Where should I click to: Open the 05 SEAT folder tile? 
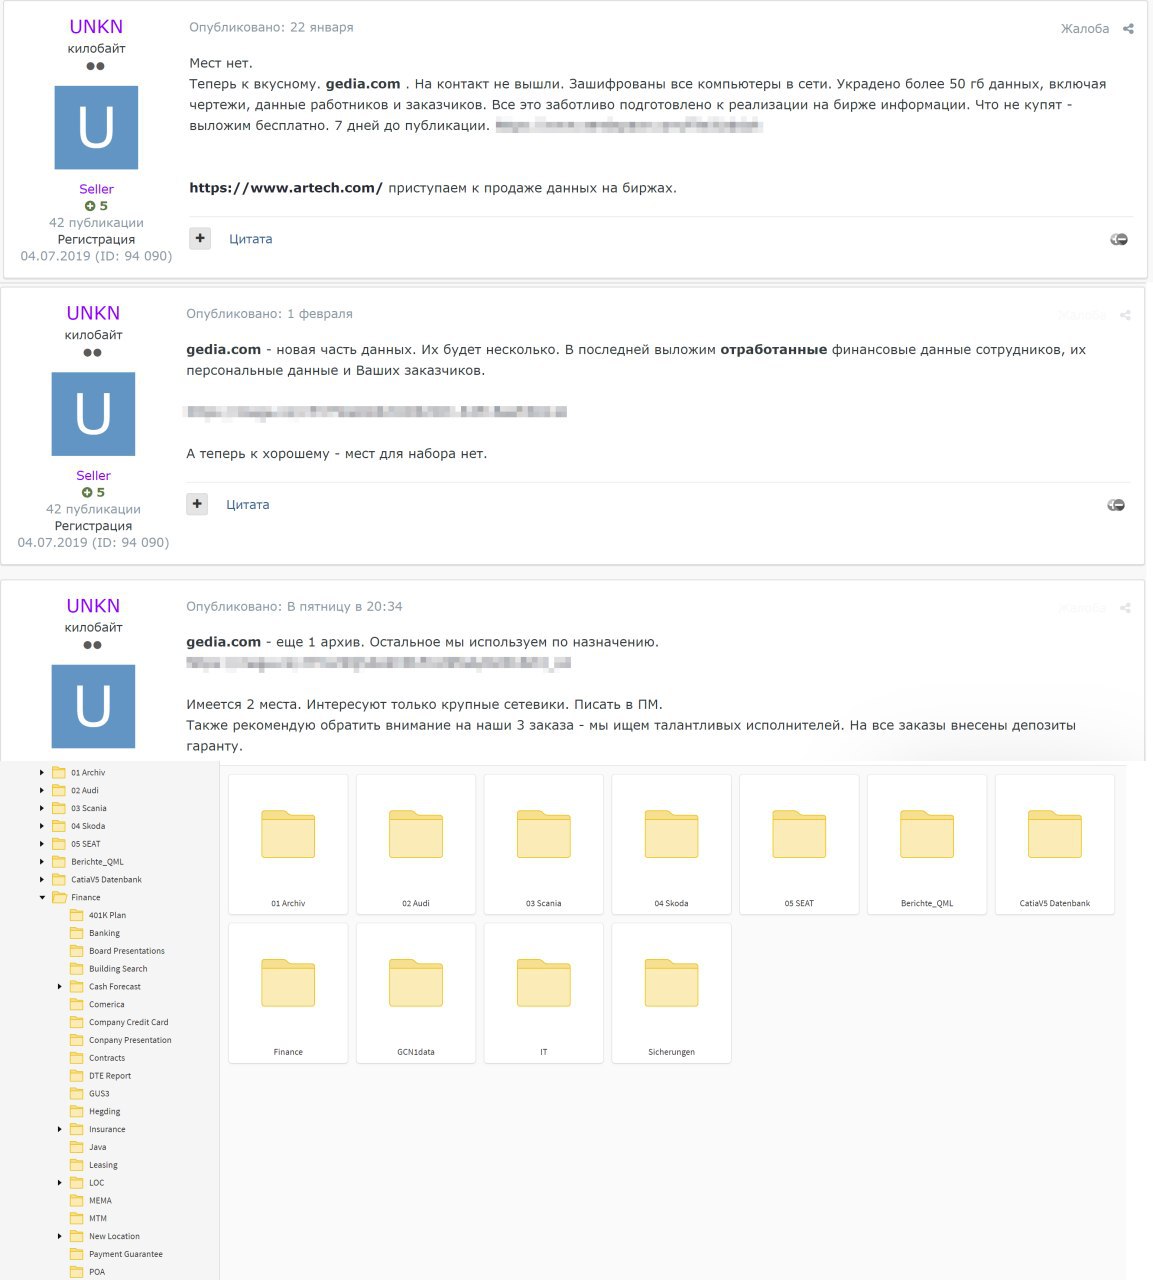pyautogui.click(x=799, y=844)
